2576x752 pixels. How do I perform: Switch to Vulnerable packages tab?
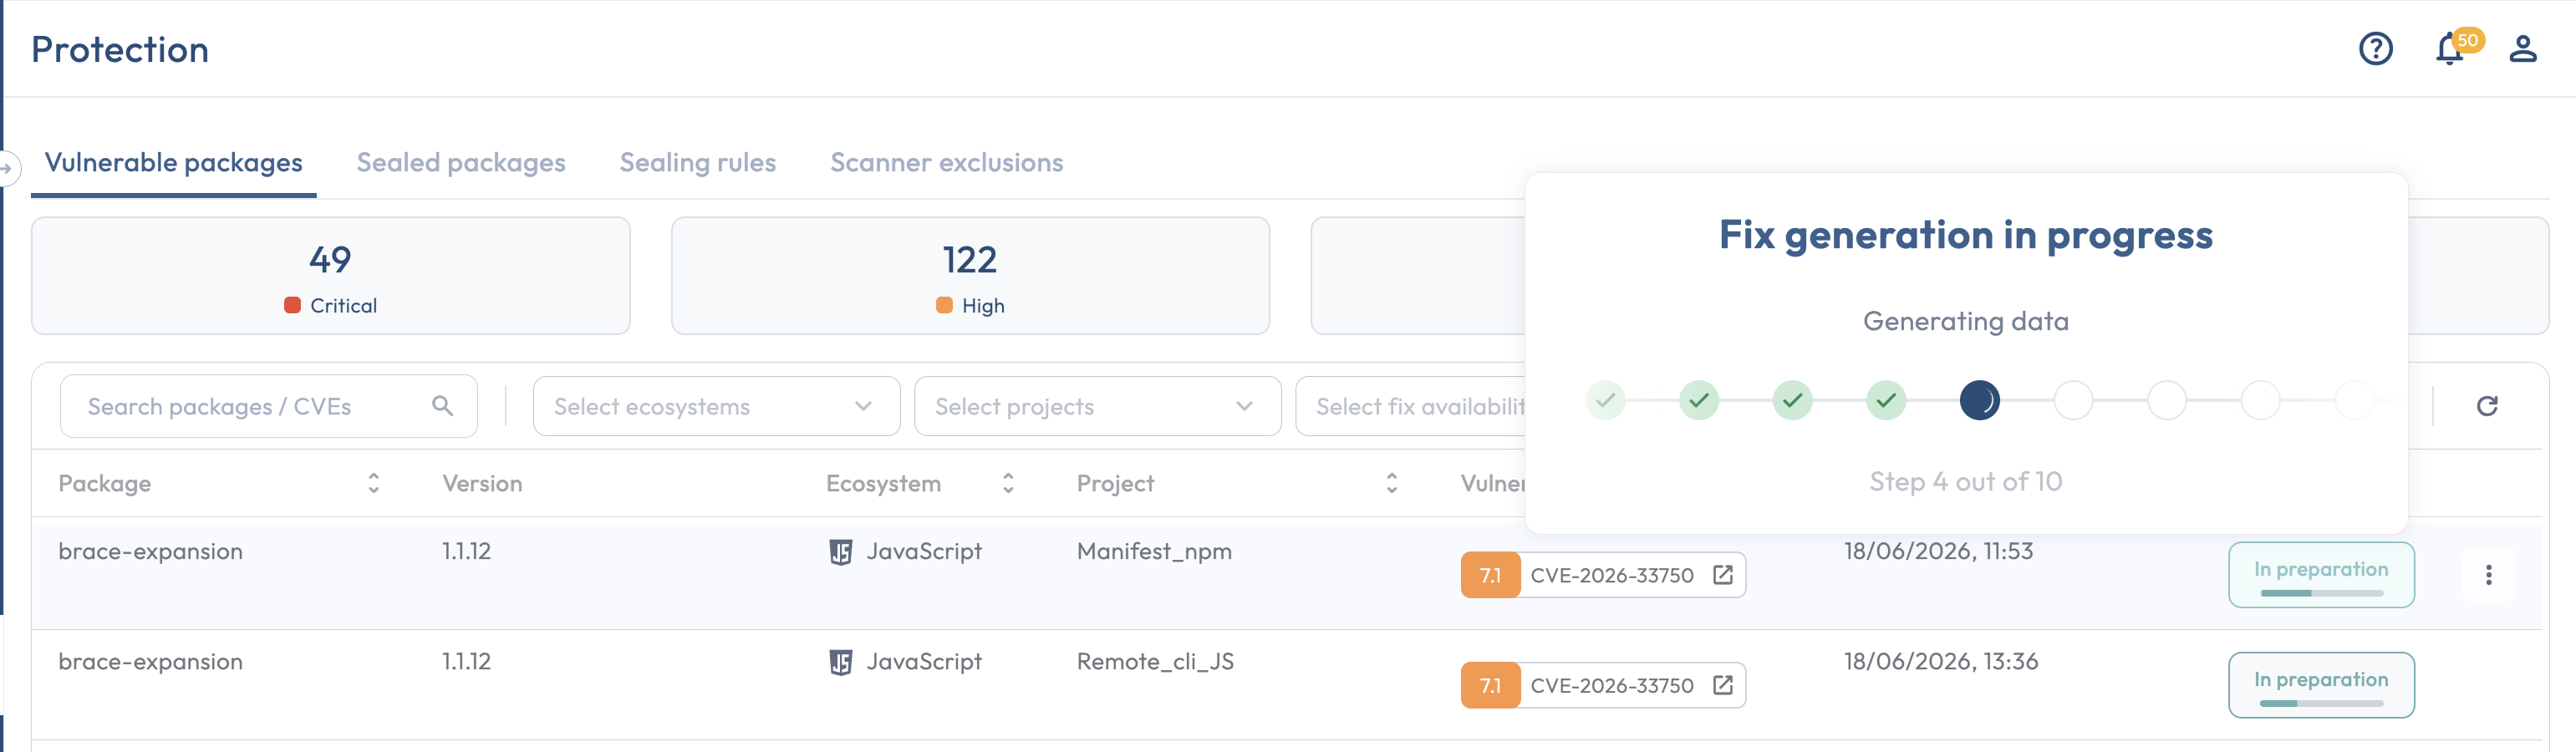click(x=173, y=163)
